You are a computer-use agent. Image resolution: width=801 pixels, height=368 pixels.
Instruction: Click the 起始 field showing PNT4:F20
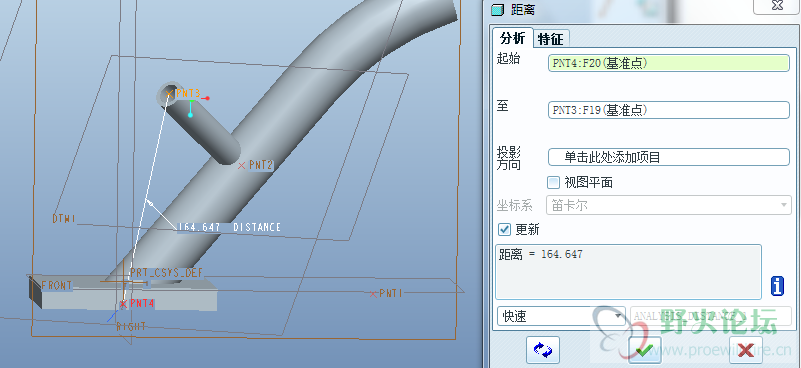(x=669, y=63)
